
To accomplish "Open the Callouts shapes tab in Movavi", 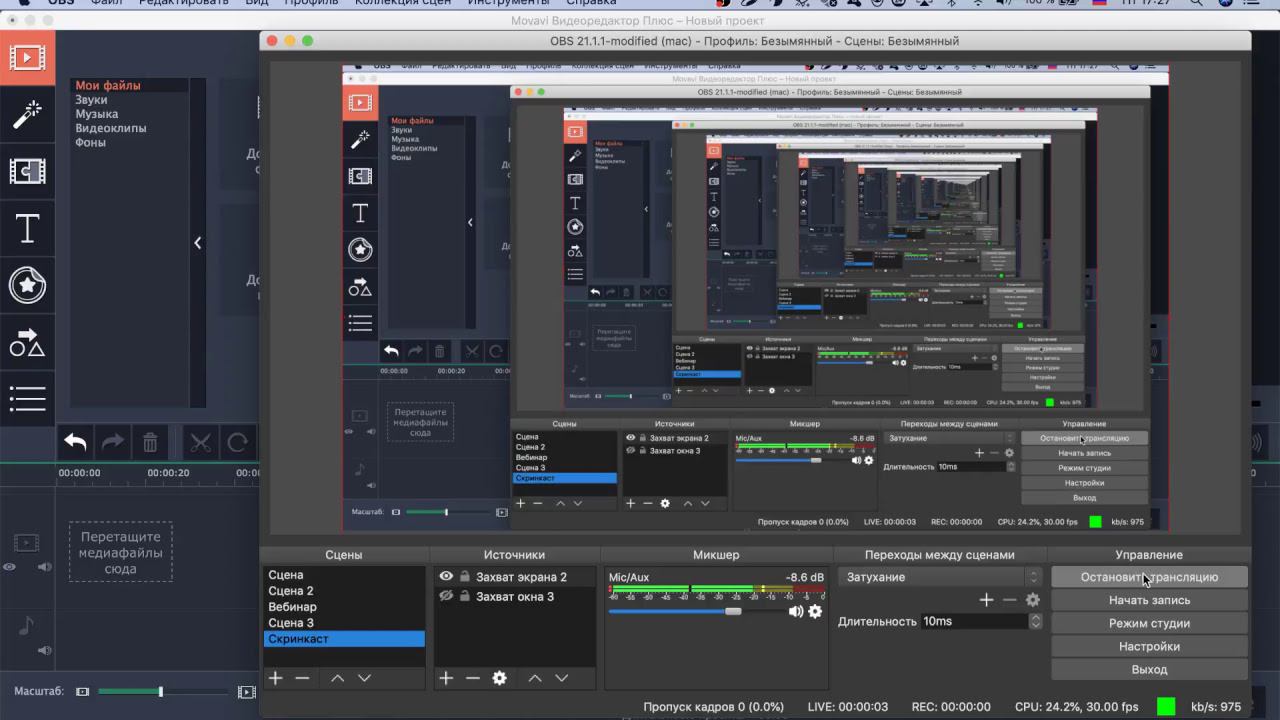I will coord(27,343).
